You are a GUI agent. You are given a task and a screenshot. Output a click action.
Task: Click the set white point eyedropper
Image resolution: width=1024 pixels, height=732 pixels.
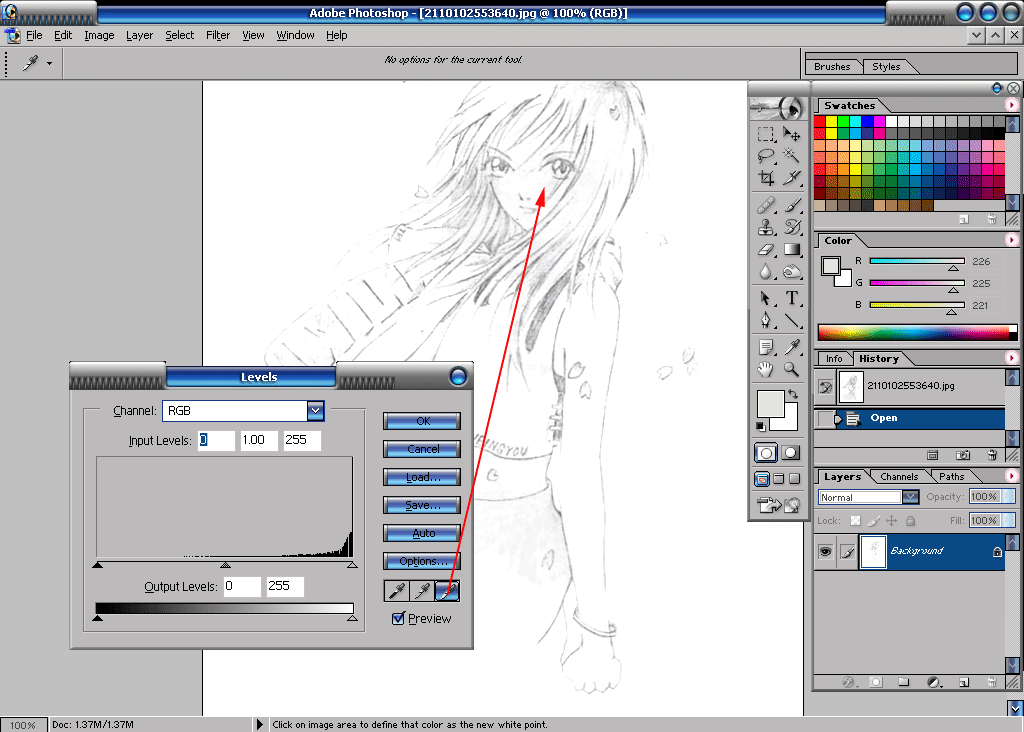tap(447, 591)
